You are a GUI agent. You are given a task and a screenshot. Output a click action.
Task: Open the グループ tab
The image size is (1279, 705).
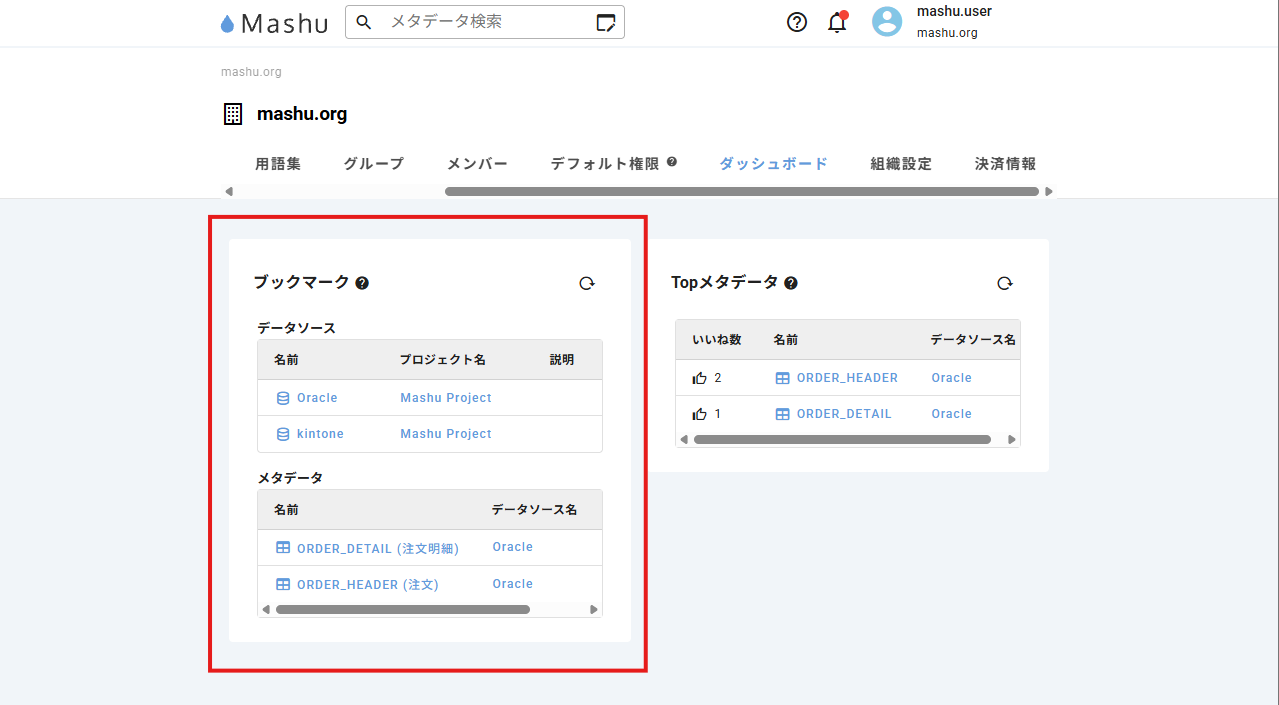[374, 164]
